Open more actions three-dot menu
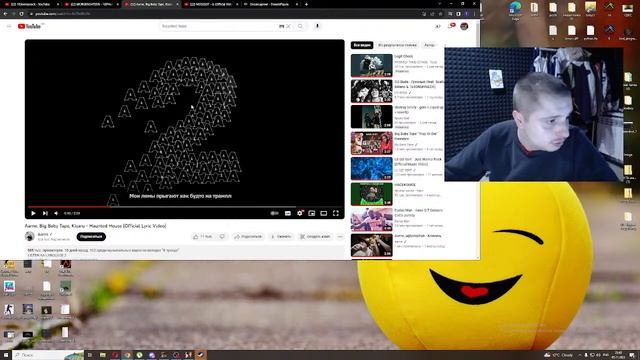640x360 pixels. [340, 237]
